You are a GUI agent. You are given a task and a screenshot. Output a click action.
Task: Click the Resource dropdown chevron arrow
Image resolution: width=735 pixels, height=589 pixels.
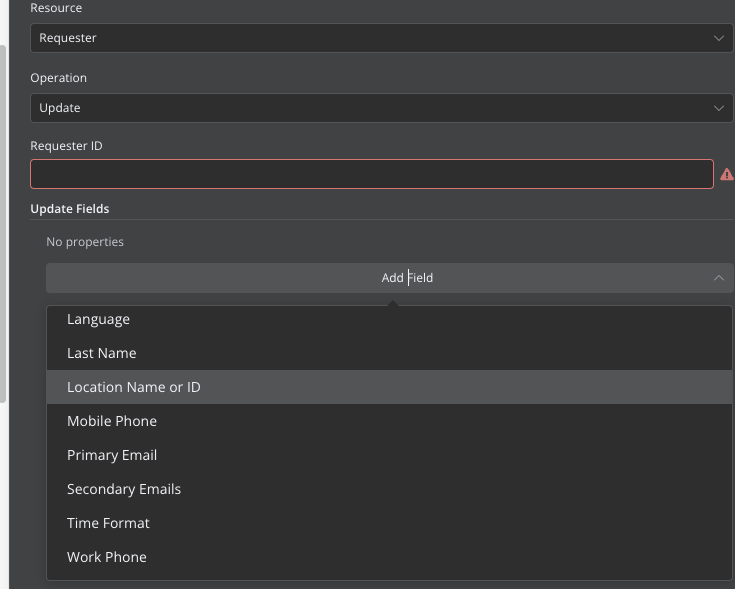pyautogui.click(x=719, y=38)
